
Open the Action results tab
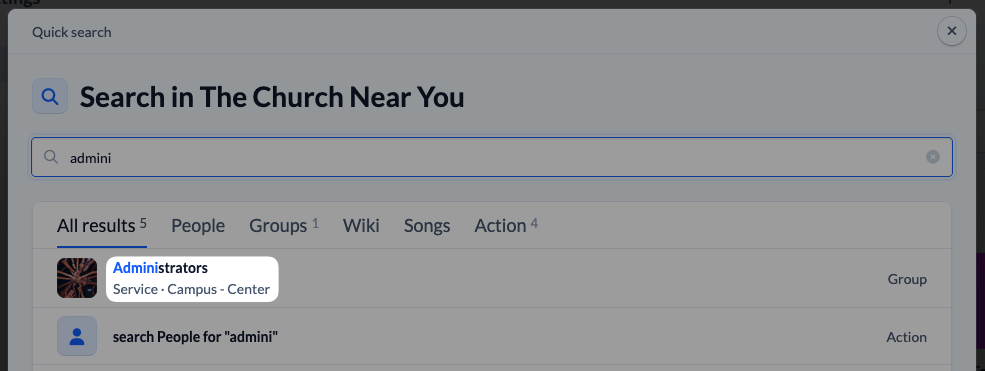506,225
